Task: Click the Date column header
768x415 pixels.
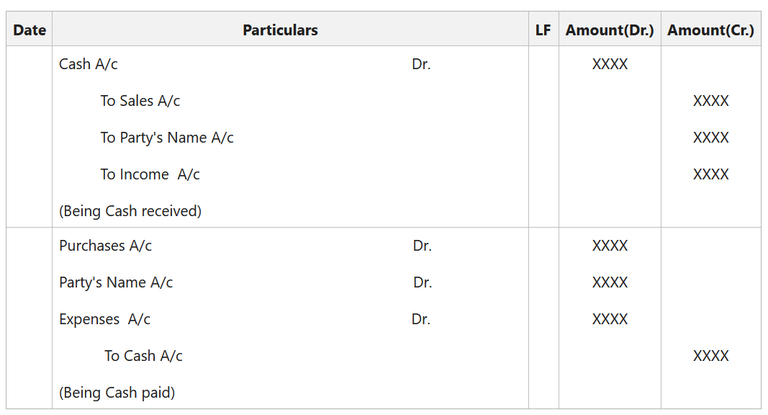Action: (30, 30)
